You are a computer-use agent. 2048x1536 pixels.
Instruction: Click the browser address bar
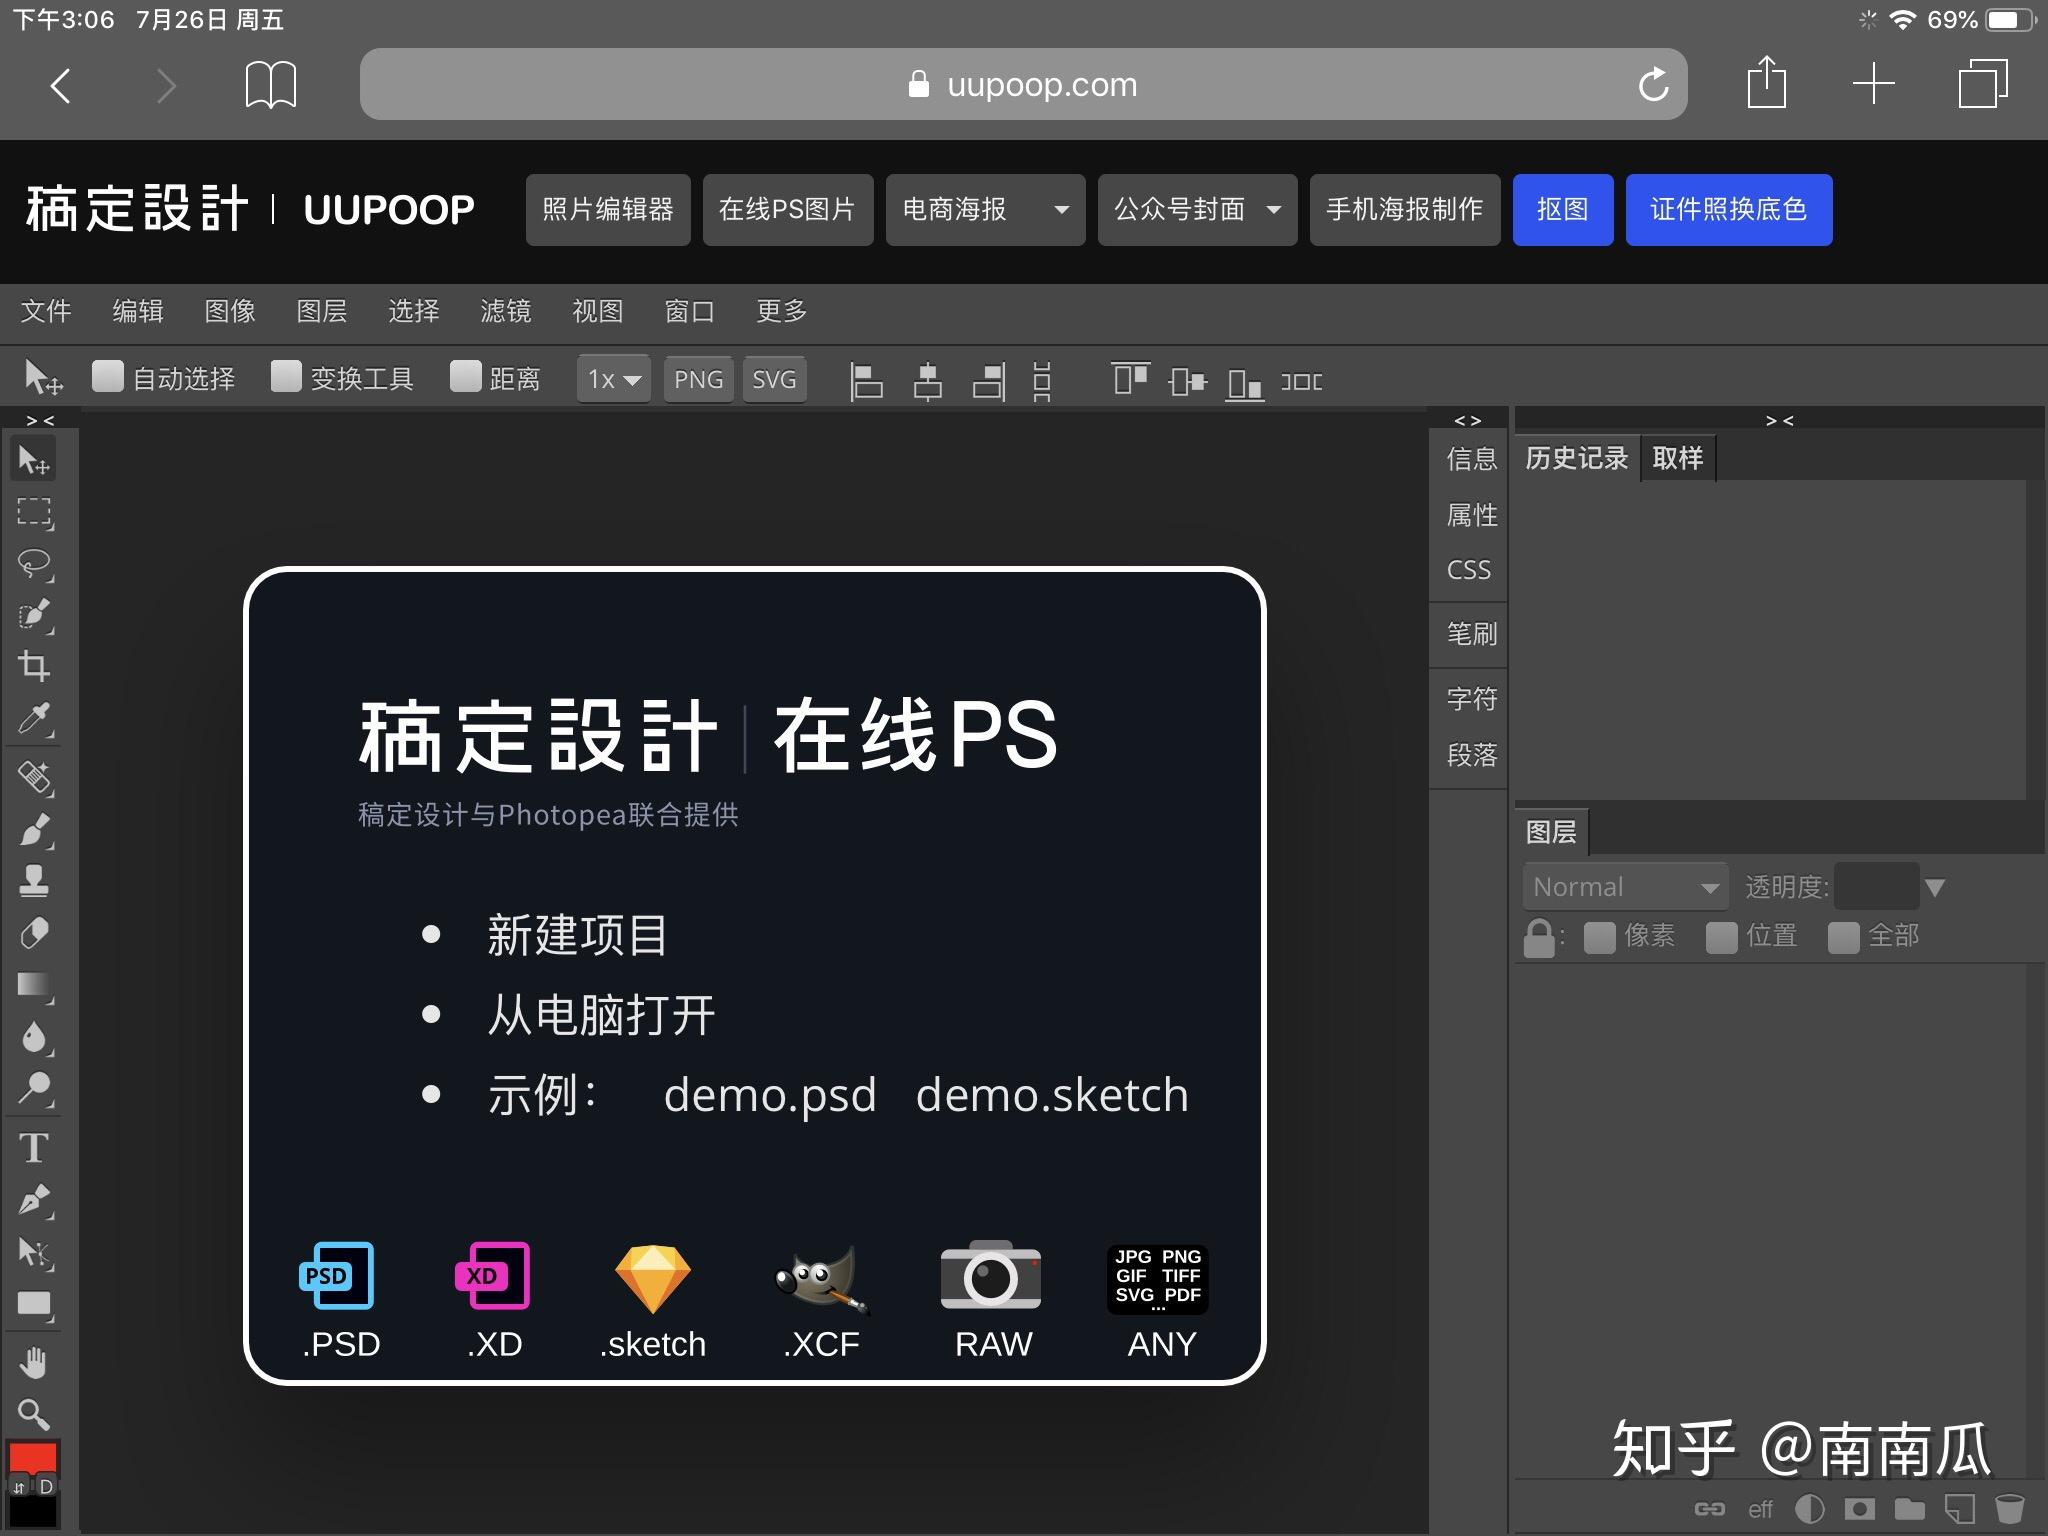point(1024,84)
